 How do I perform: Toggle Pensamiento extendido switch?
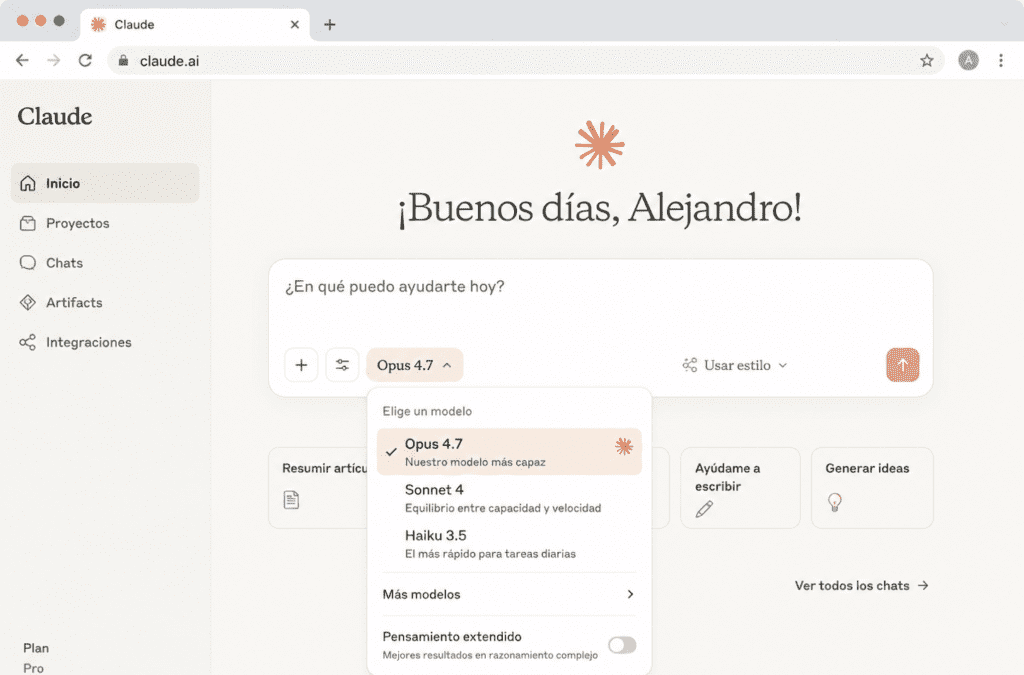point(622,645)
